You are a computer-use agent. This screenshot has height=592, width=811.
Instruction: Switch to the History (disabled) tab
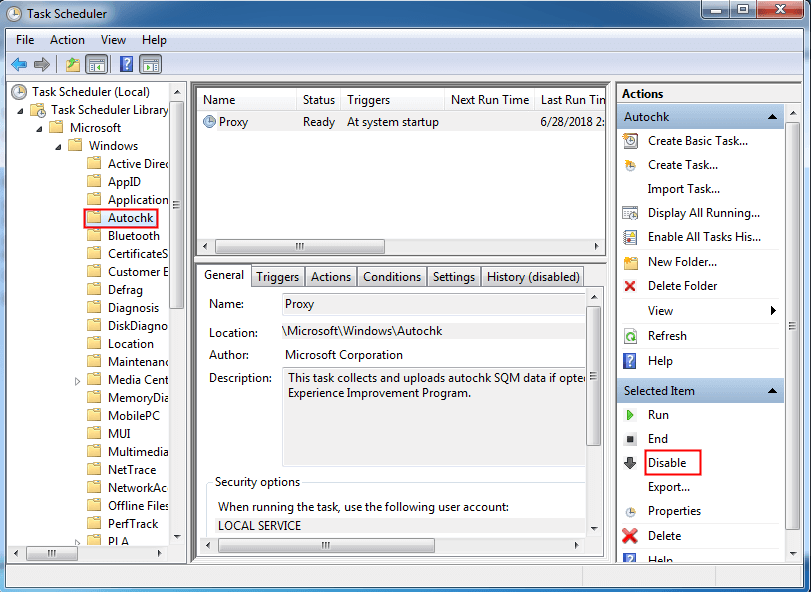533,277
